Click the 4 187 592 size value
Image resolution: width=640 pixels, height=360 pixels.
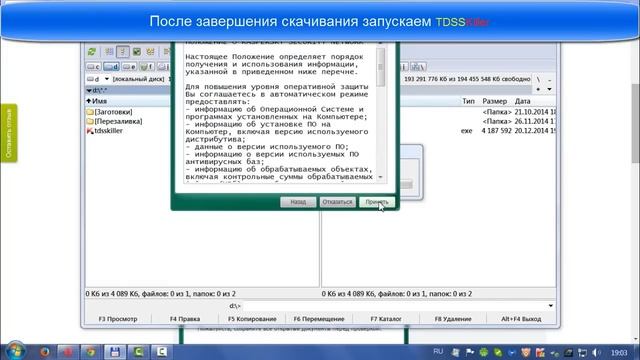coord(496,131)
